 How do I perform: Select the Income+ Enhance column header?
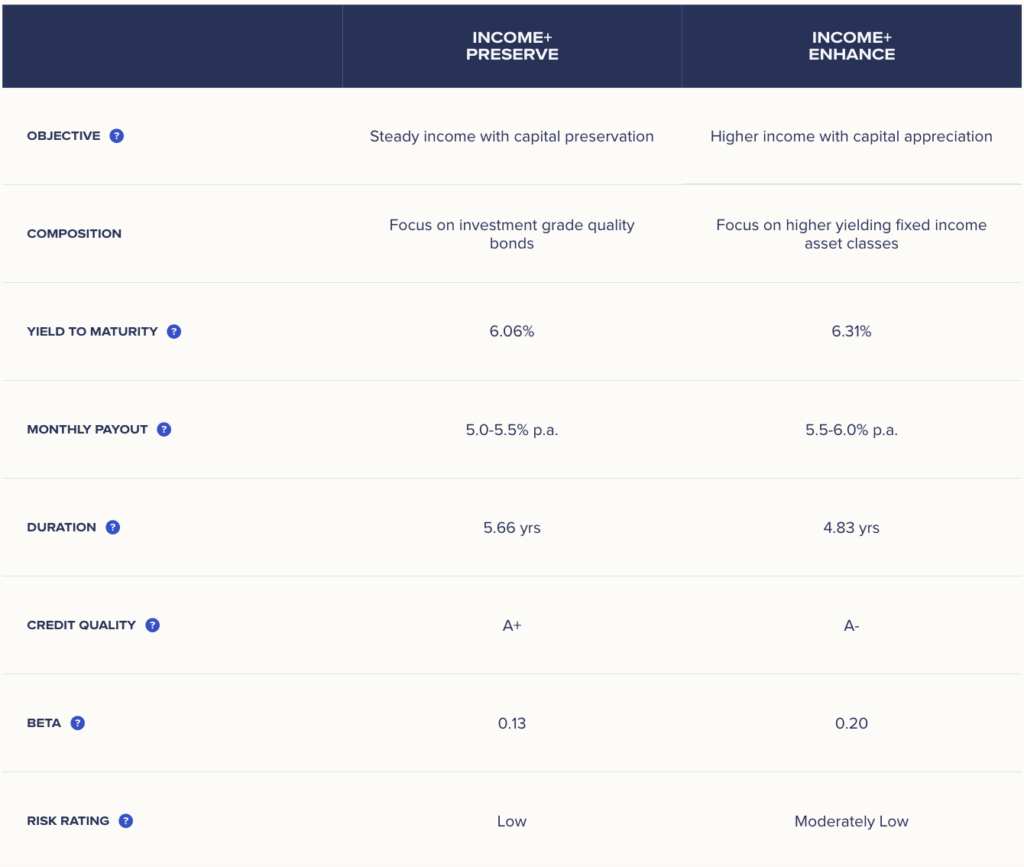pos(852,46)
